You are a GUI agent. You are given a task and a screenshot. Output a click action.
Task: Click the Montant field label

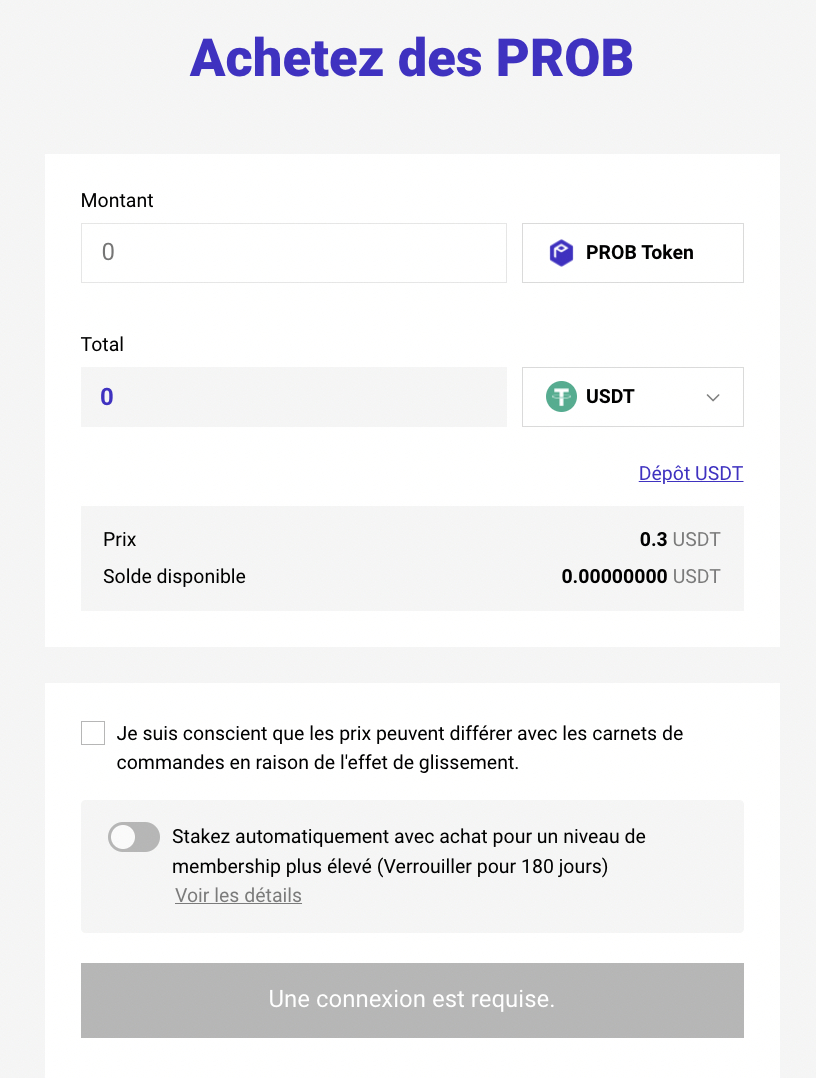117,201
